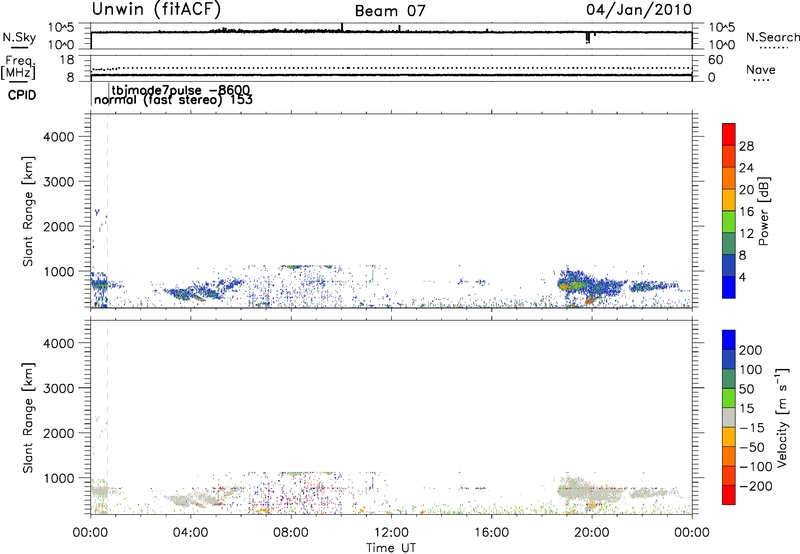
Task: Click the orange power swatch between 20 and 24
Action: [729, 178]
